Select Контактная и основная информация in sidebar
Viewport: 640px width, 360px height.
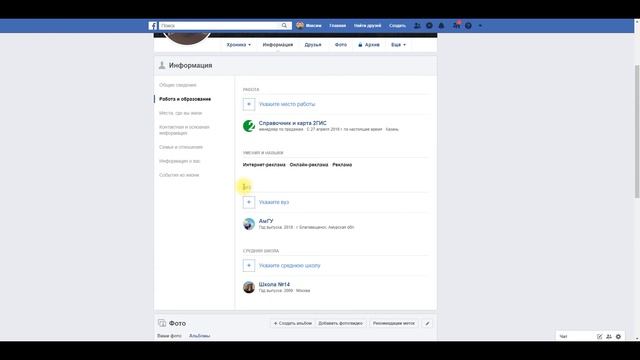pyautogui.click(x=184, y=130)
